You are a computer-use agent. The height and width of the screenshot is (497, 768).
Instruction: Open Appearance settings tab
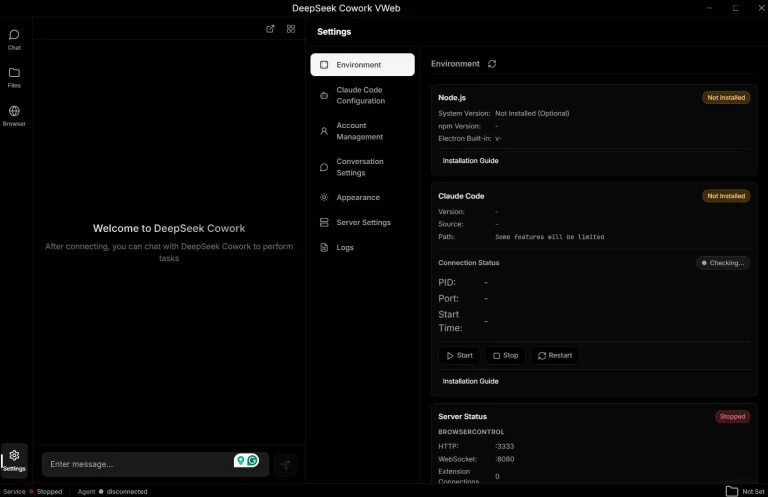(362, 197)
